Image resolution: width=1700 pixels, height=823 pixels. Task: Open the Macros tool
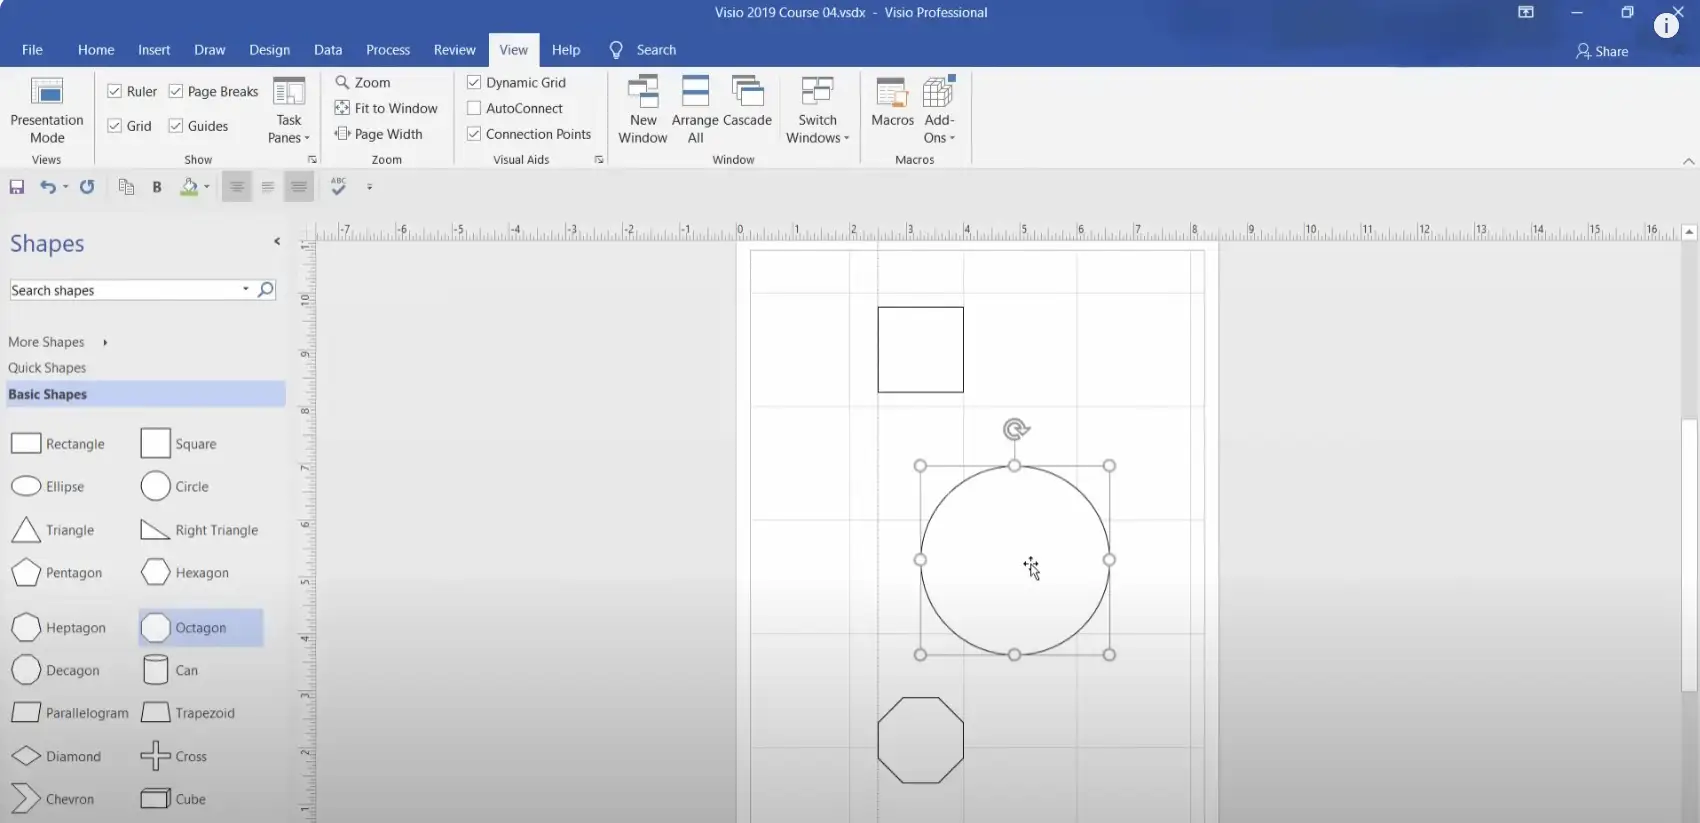tap(892, 93)
